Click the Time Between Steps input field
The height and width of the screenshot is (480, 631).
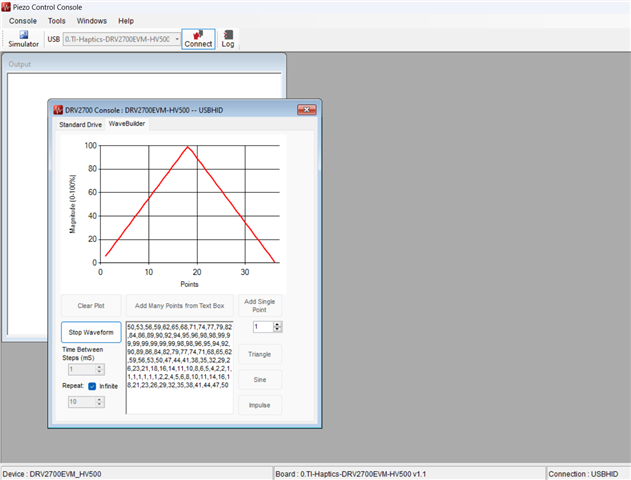click(x=82, y=369)
